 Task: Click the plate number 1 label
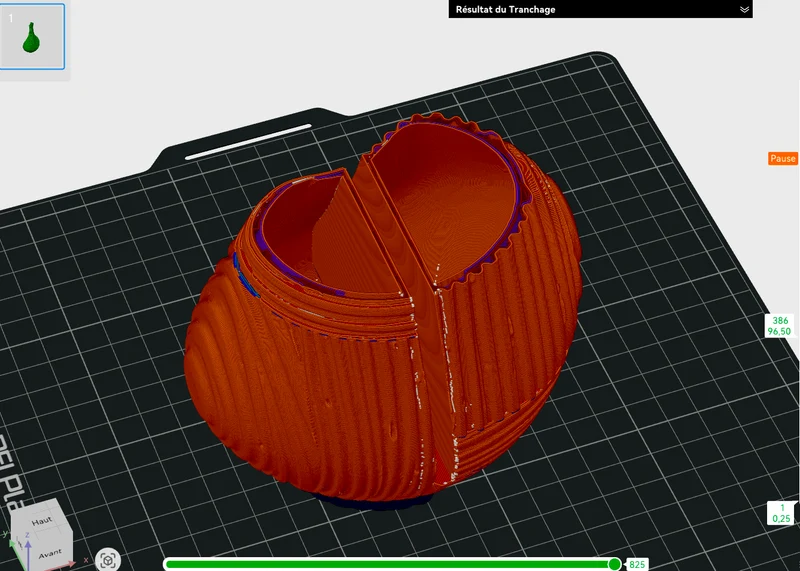[x=11, y=18]
